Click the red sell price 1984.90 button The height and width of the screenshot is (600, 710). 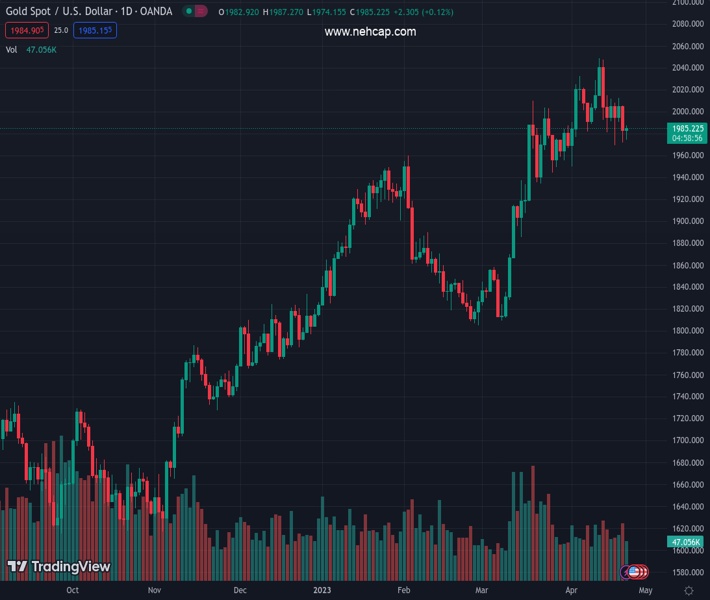coord(27,31)
